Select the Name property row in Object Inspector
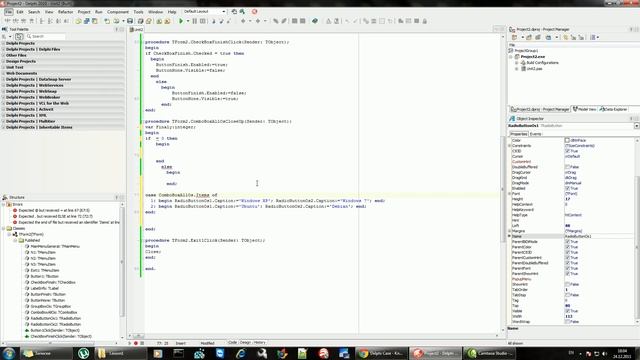Image resolution: width=640 pixels, height=360 pixels. point(571,236)
